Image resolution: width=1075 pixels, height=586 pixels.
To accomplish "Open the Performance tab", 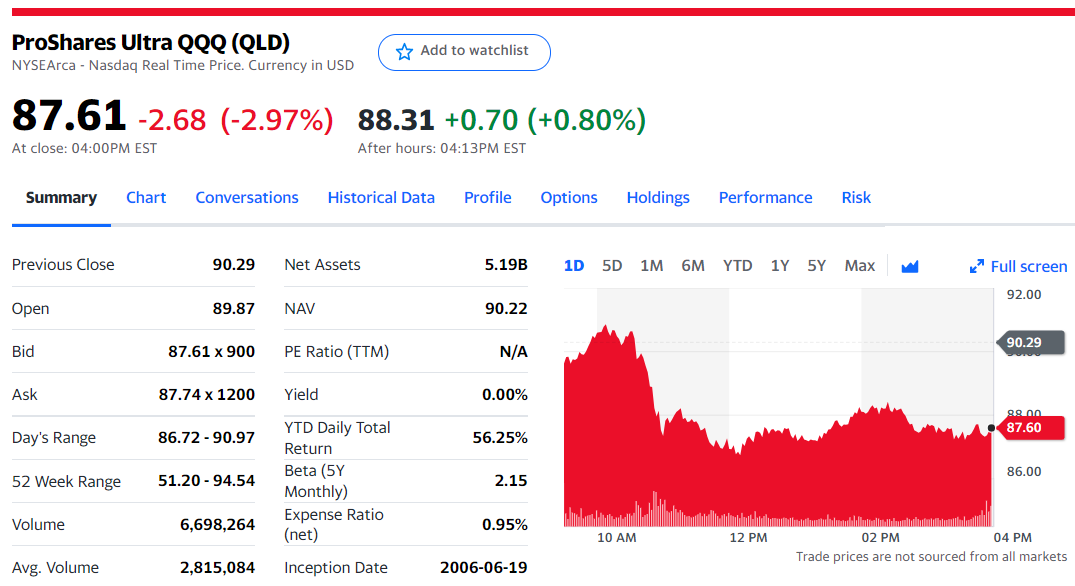I will [x=765, y=197].
